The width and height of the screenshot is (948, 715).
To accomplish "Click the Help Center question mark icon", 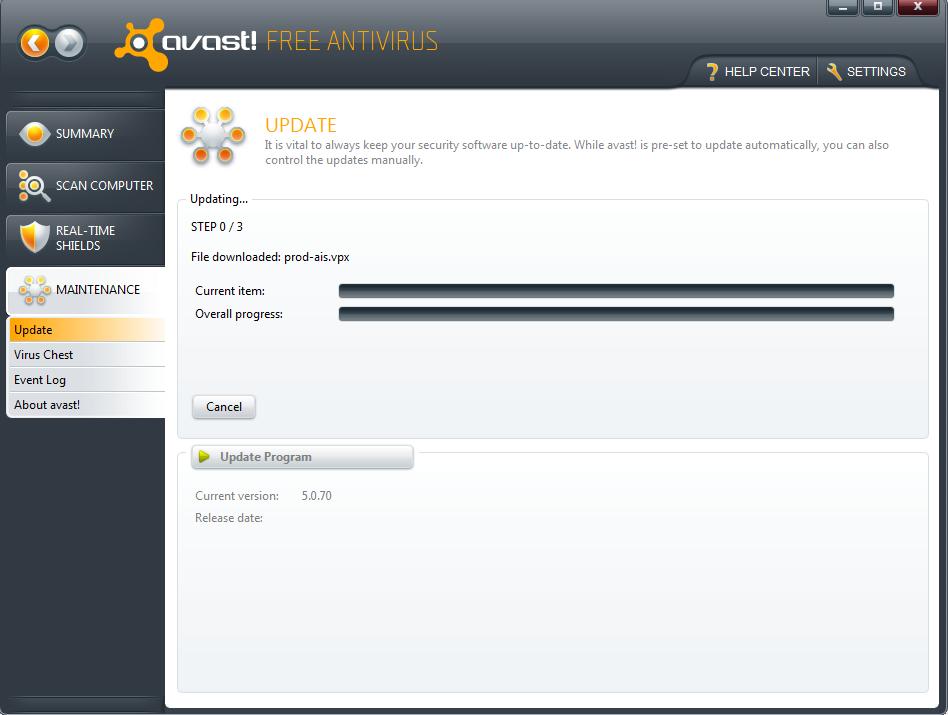I will [x=712, y=72].
